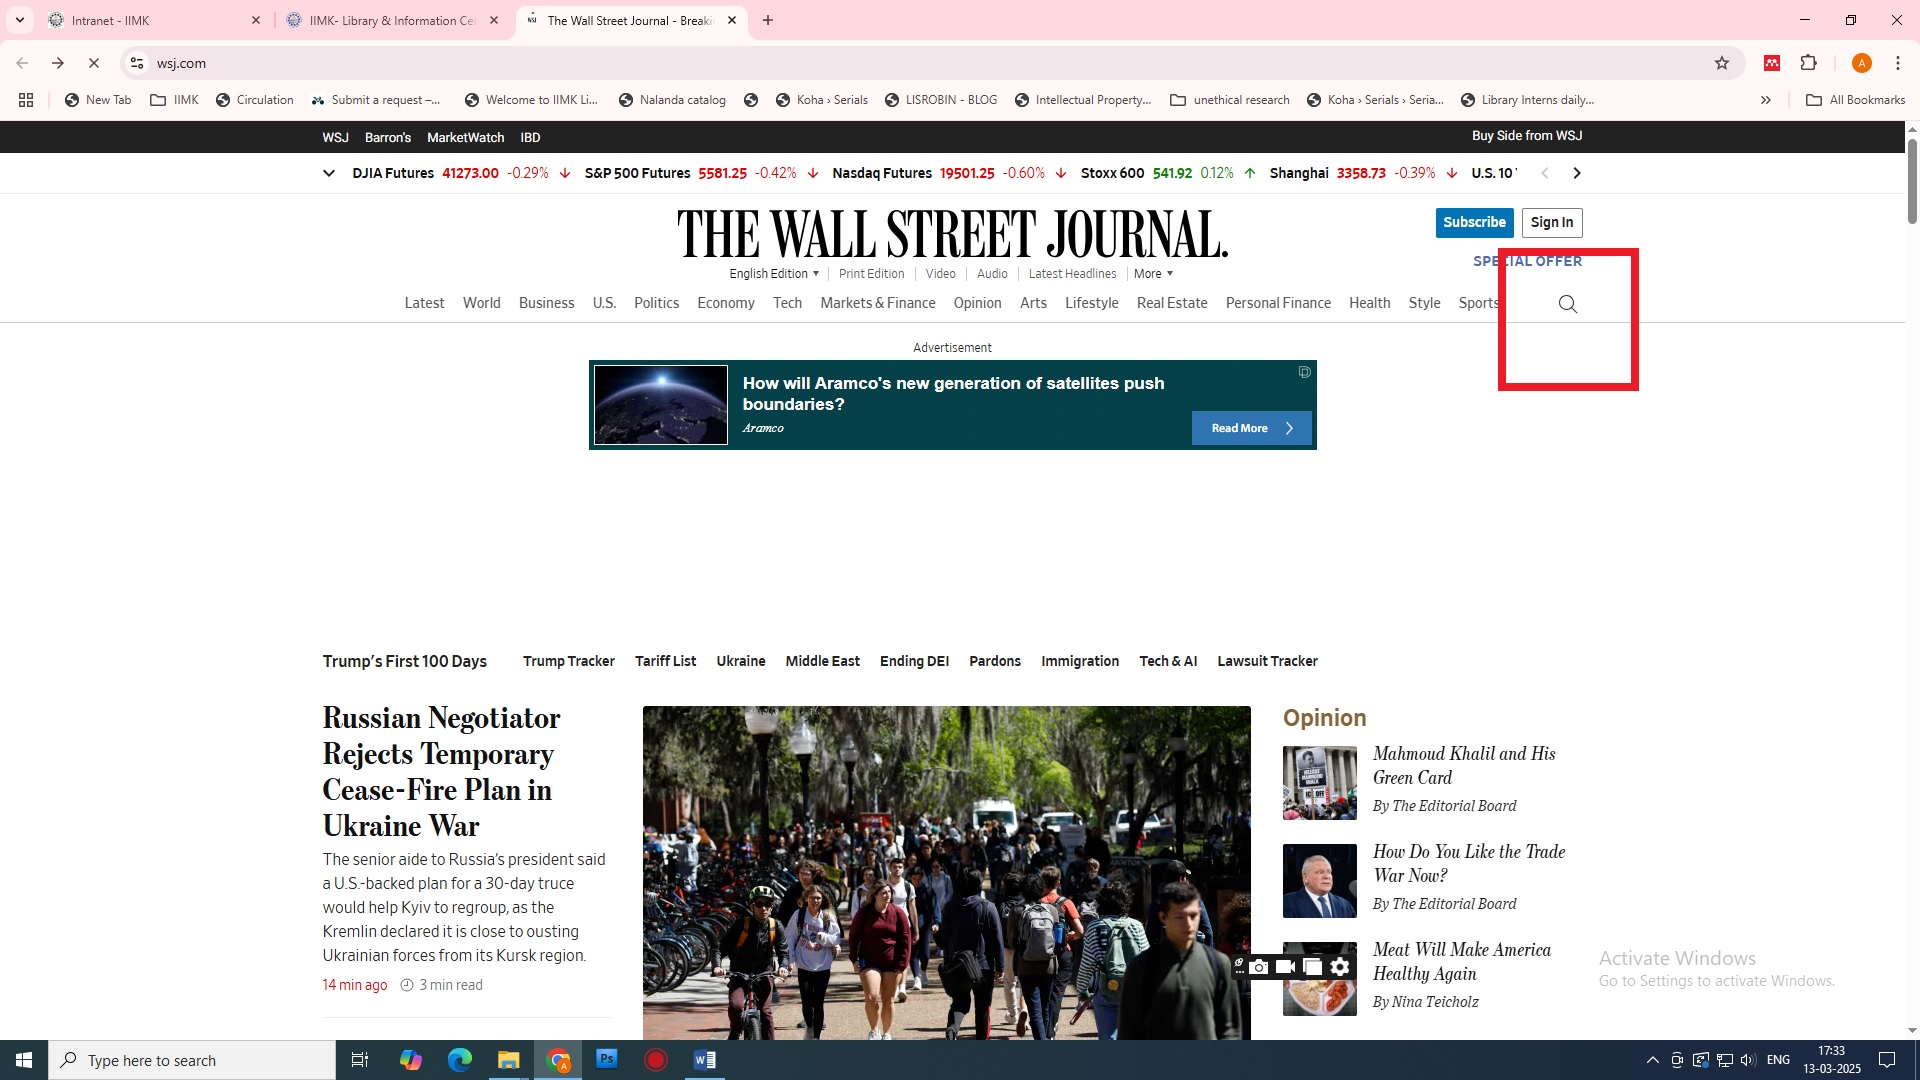Open the Markets & Finance section

coord(877,303)
